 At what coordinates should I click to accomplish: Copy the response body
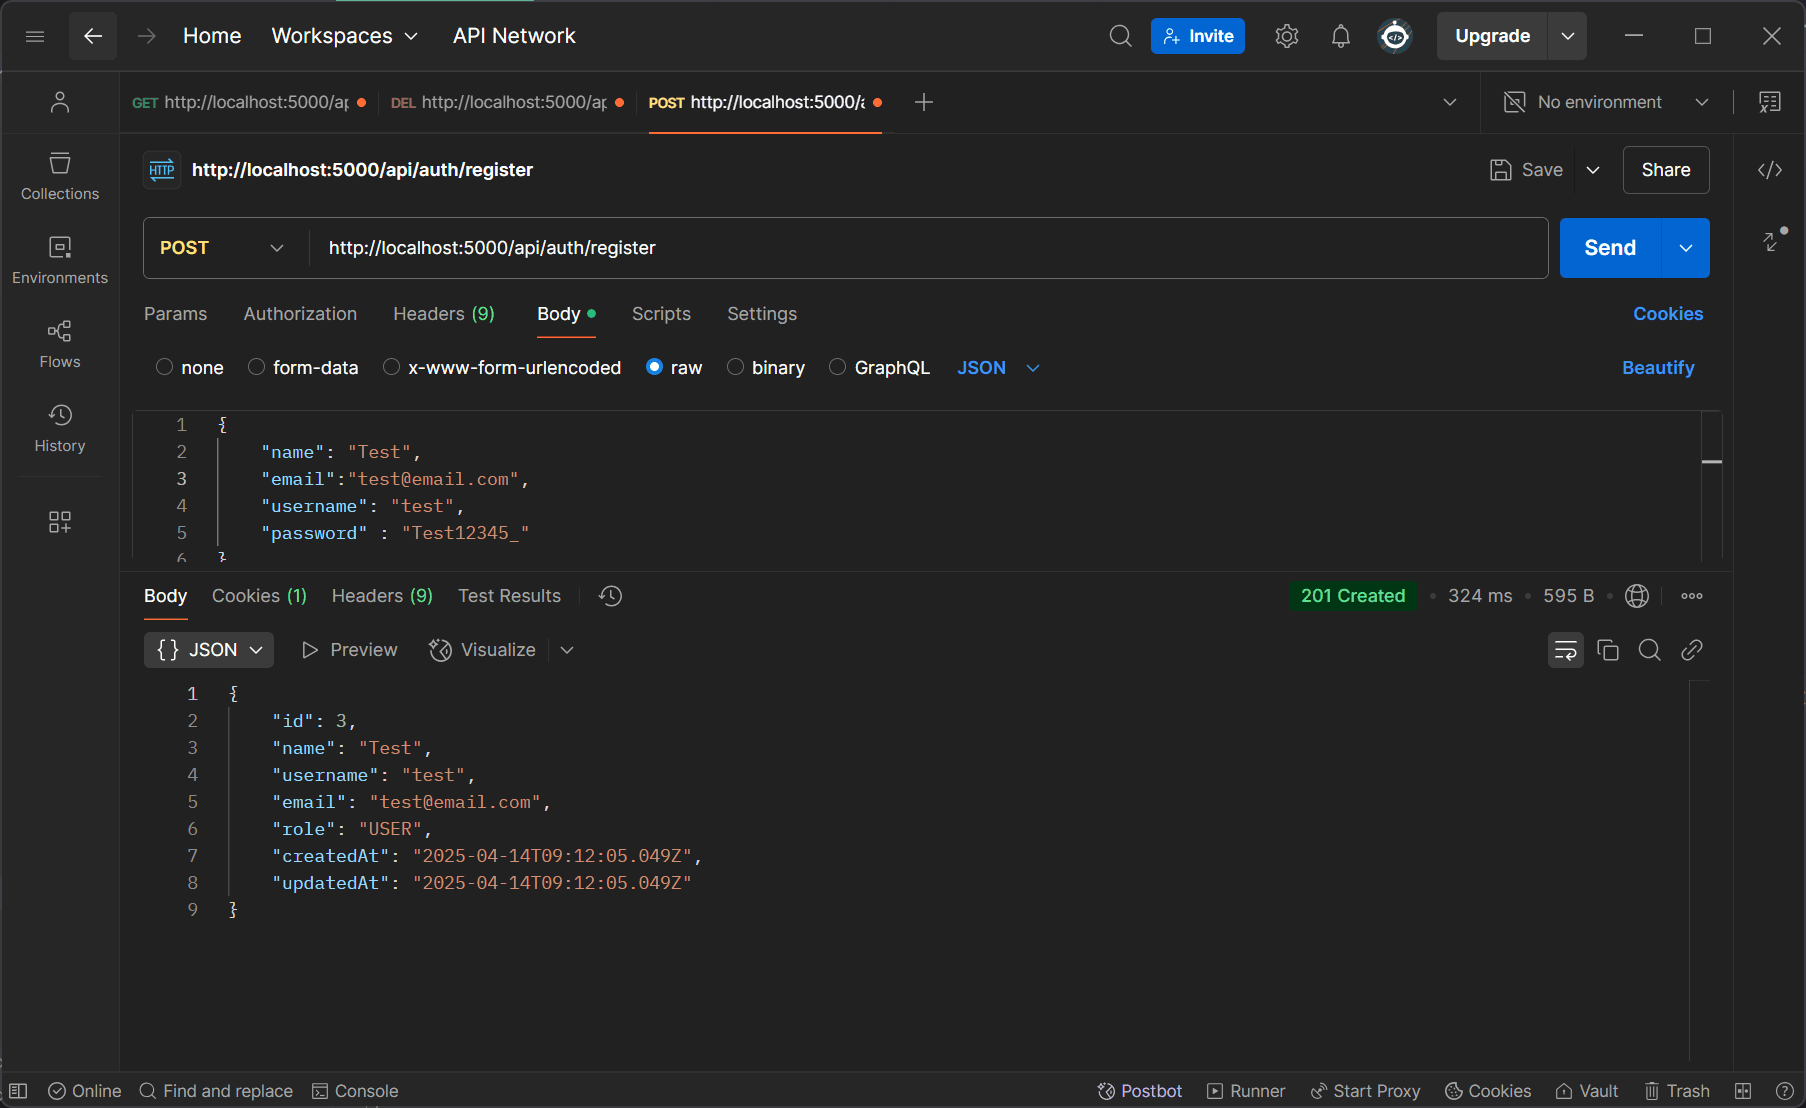click(x=1608, y=650)
